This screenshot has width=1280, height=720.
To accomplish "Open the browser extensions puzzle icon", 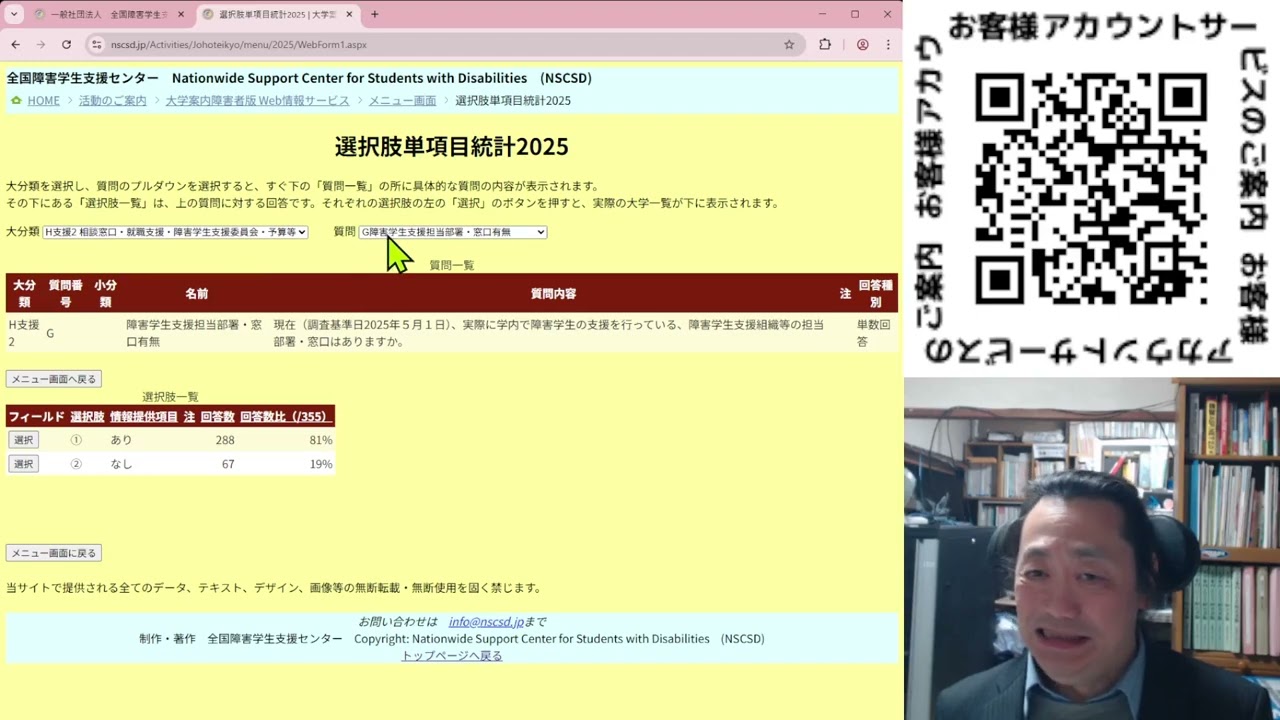I will (x=825, y=45).
